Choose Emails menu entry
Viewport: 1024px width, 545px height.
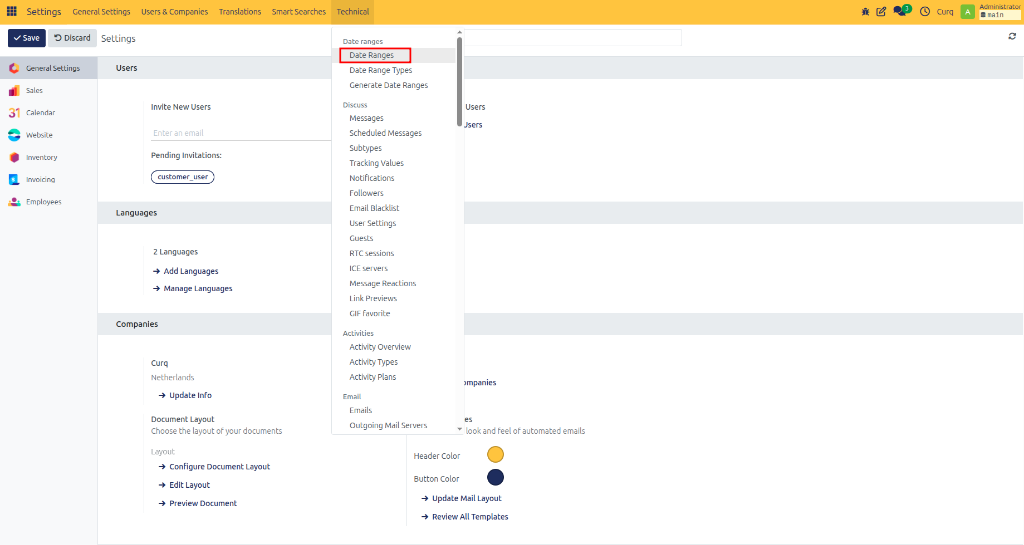point(360,411)
